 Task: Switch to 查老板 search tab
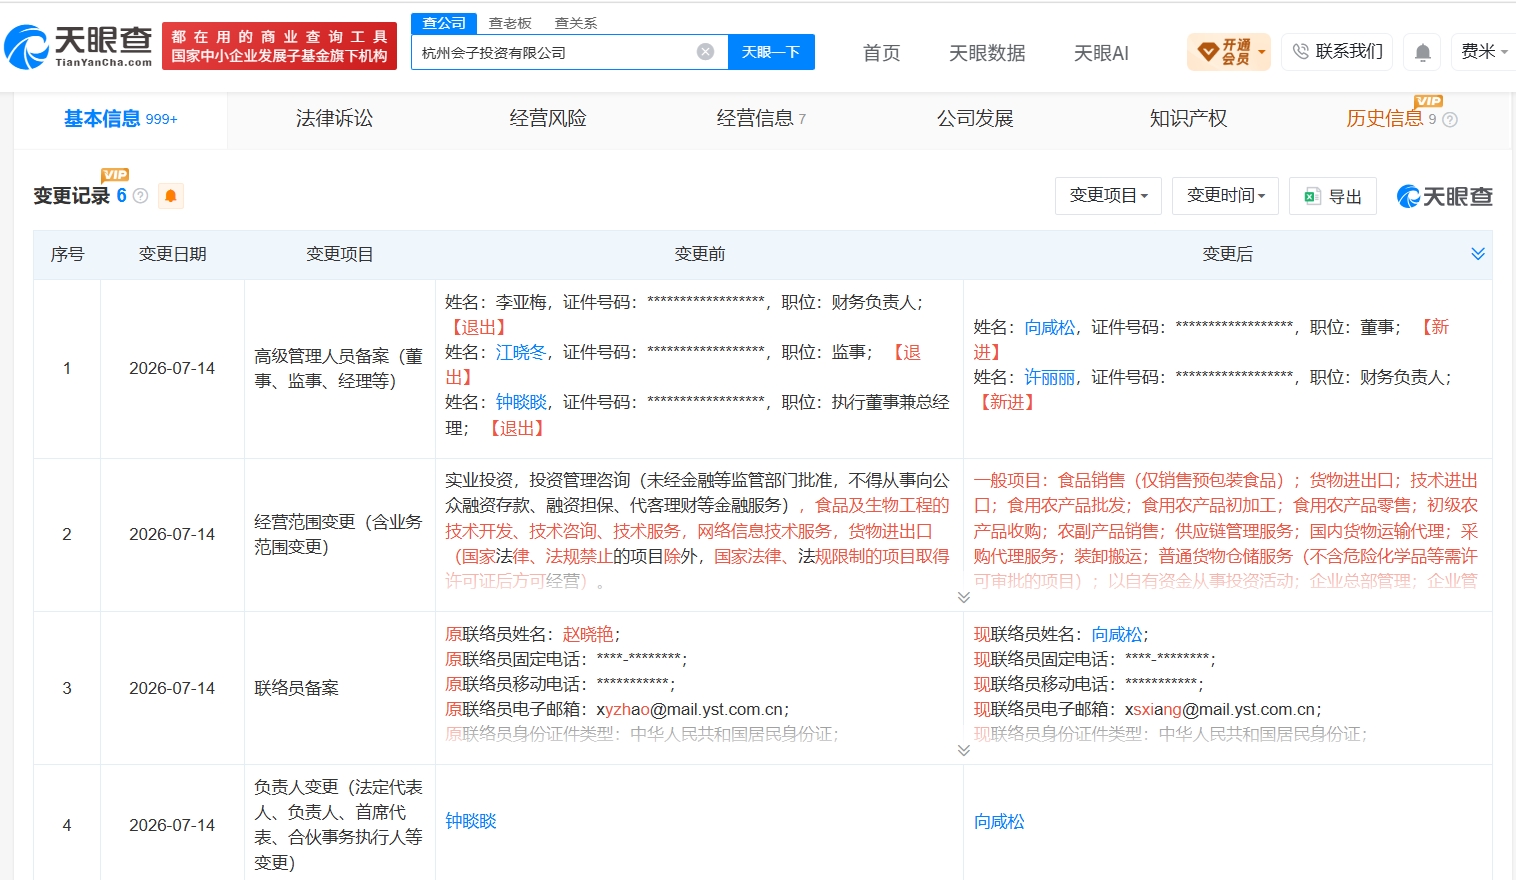[510, 23]
